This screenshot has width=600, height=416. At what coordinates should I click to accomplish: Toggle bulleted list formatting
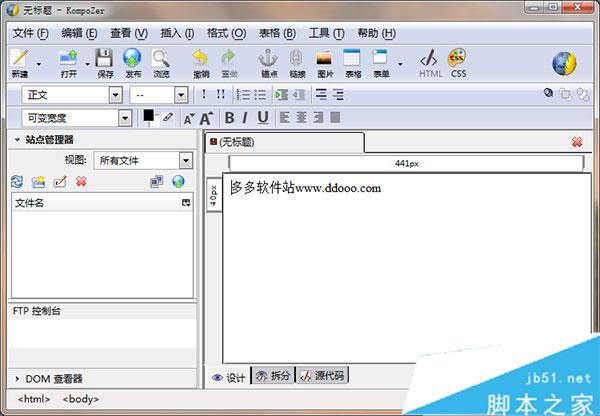click(260, 95)
